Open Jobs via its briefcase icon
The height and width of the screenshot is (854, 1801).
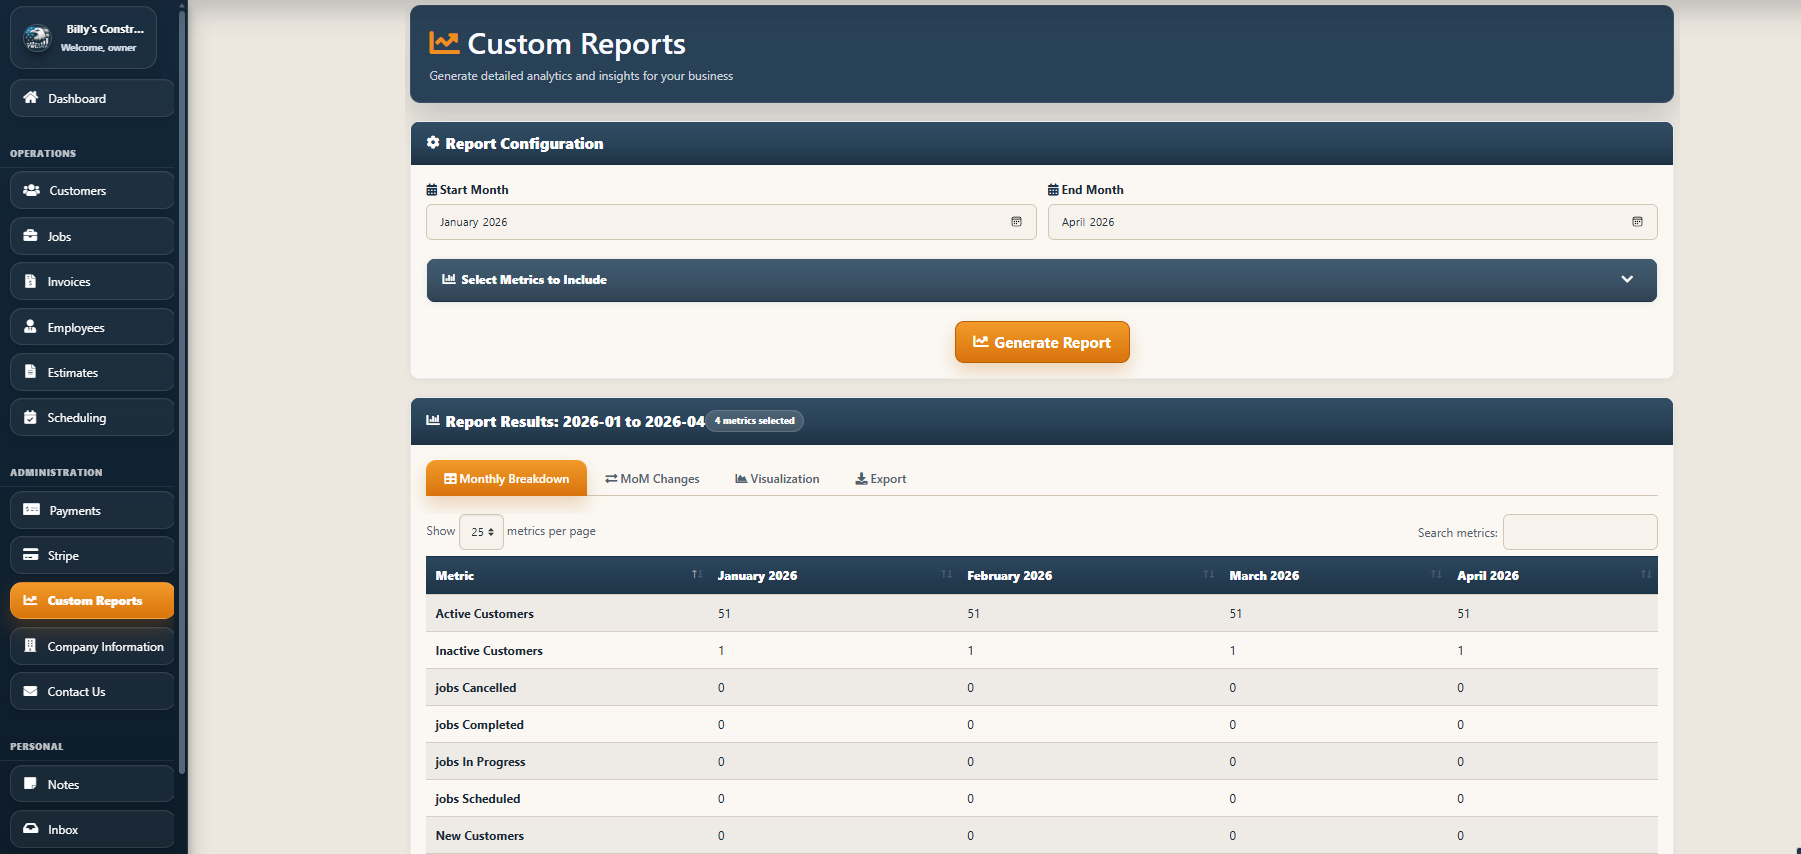[x=30, y=236]
